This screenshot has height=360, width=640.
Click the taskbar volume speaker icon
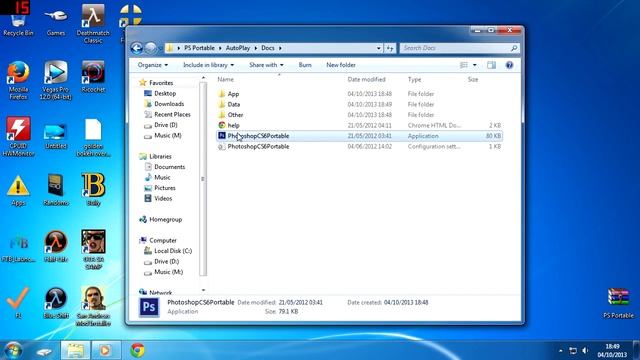coord(585,351)
